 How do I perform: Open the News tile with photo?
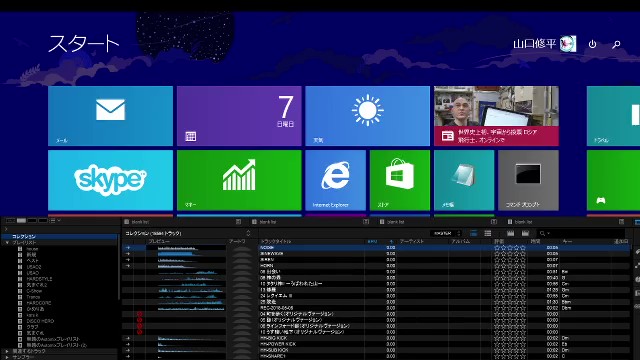point(496,116)
